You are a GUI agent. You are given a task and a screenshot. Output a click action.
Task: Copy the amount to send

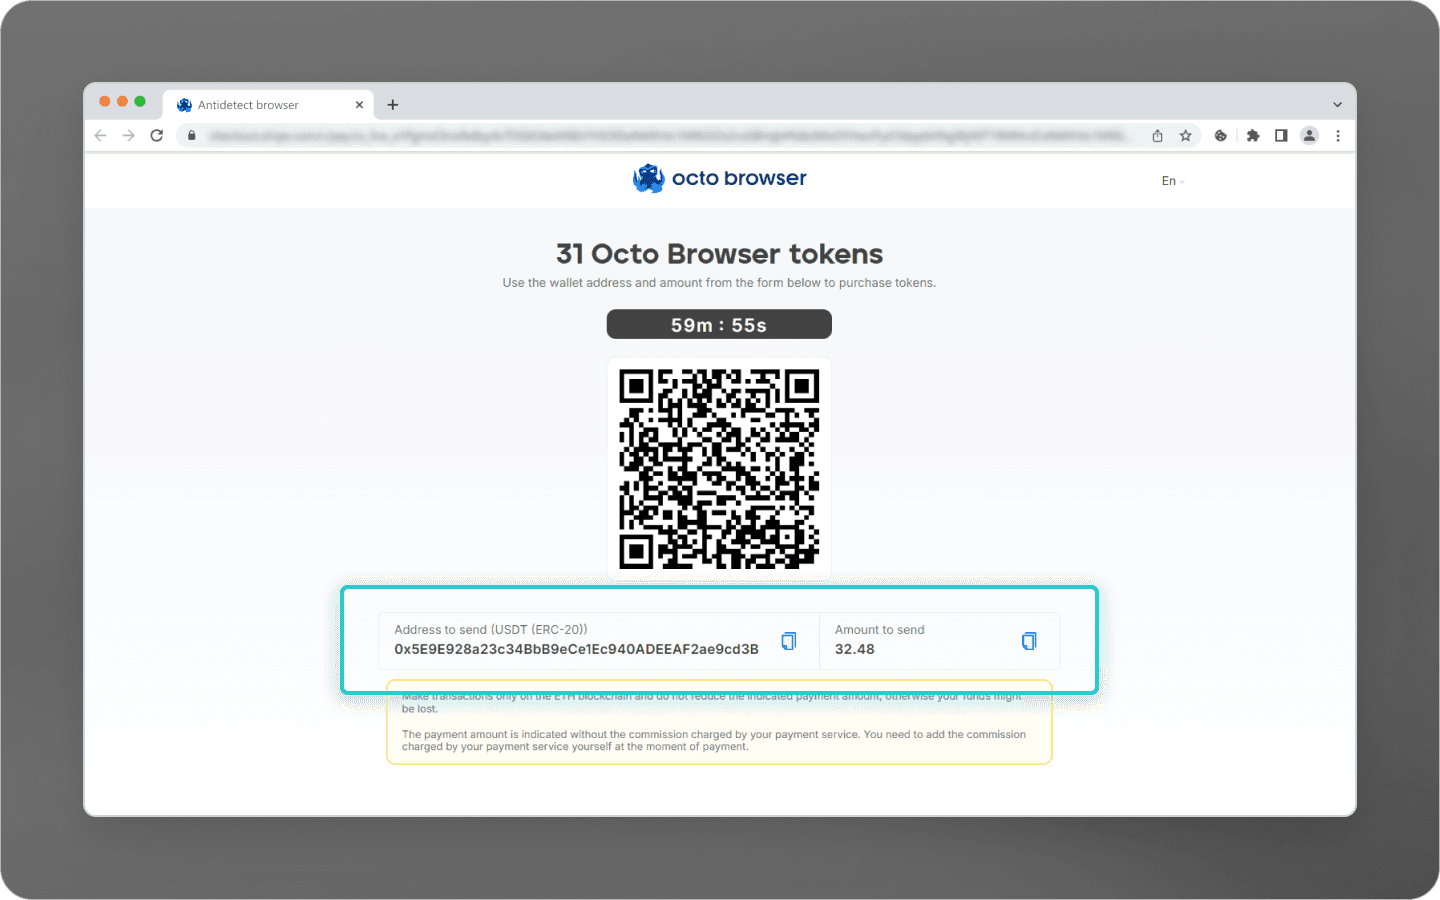1029,641
